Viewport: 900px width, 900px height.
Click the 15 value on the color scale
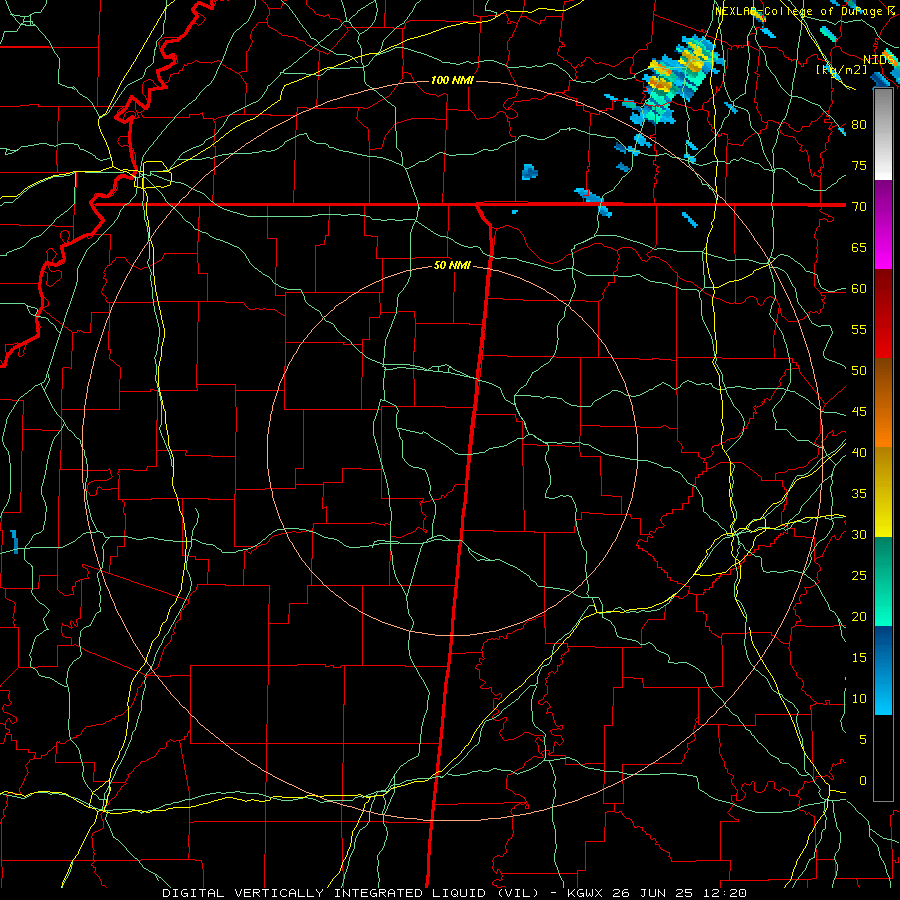[x=859, y=658]
